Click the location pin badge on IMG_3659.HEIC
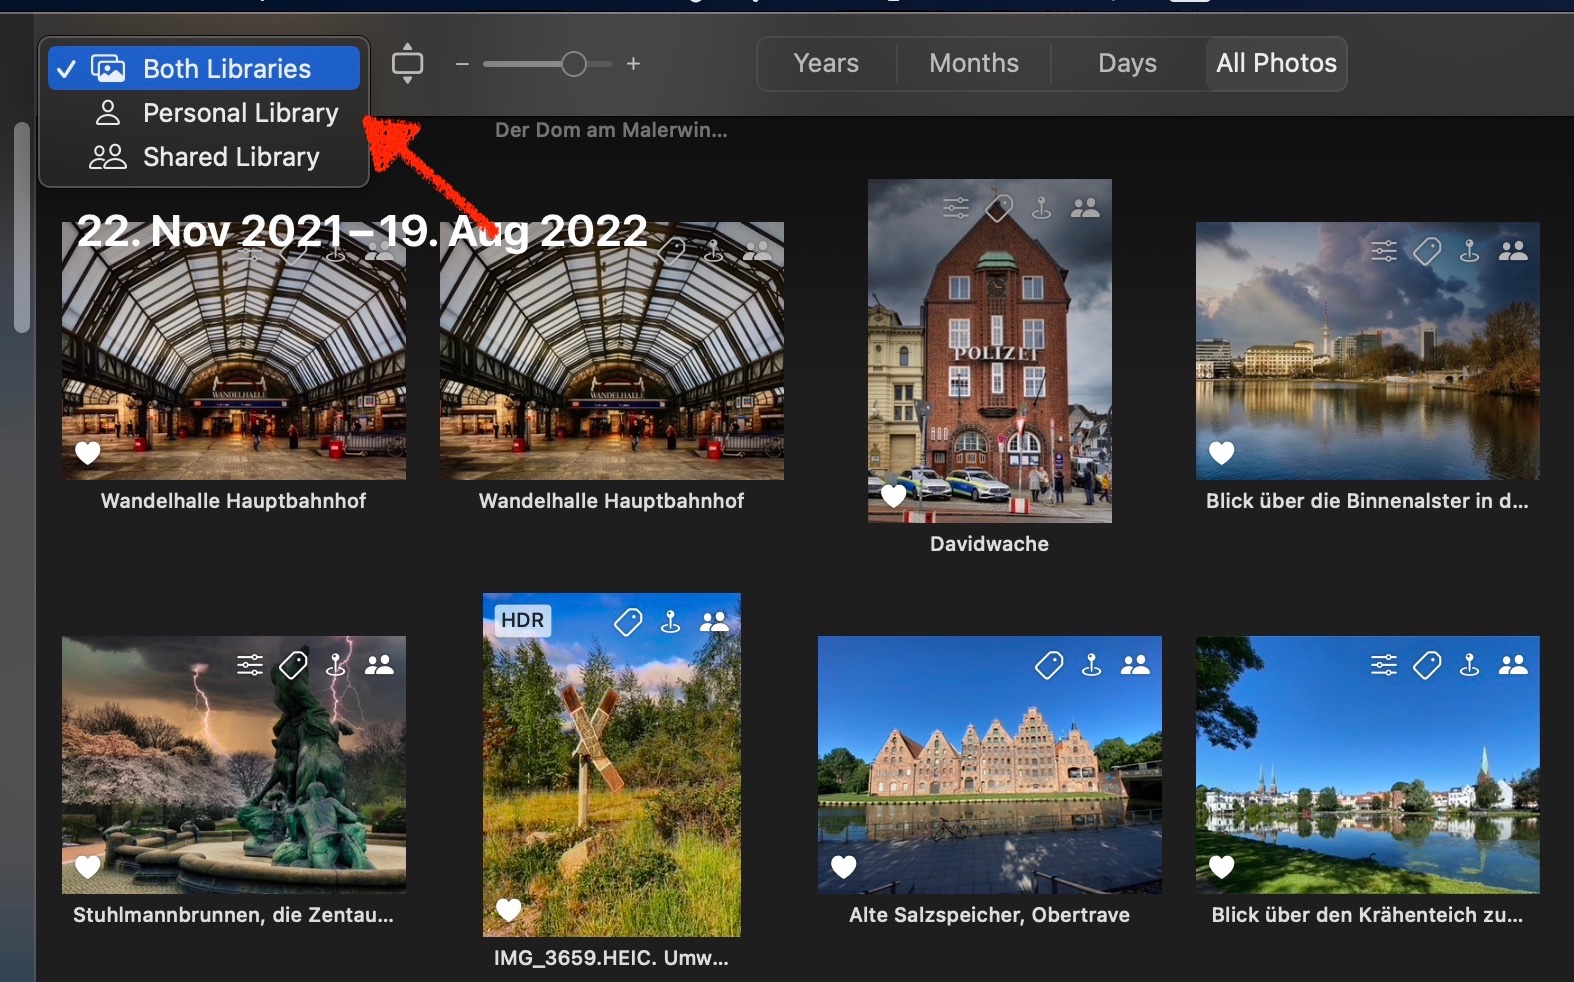Image resolution: width=1574 pixels, height=982 pixels. click(x=670, y=622)
